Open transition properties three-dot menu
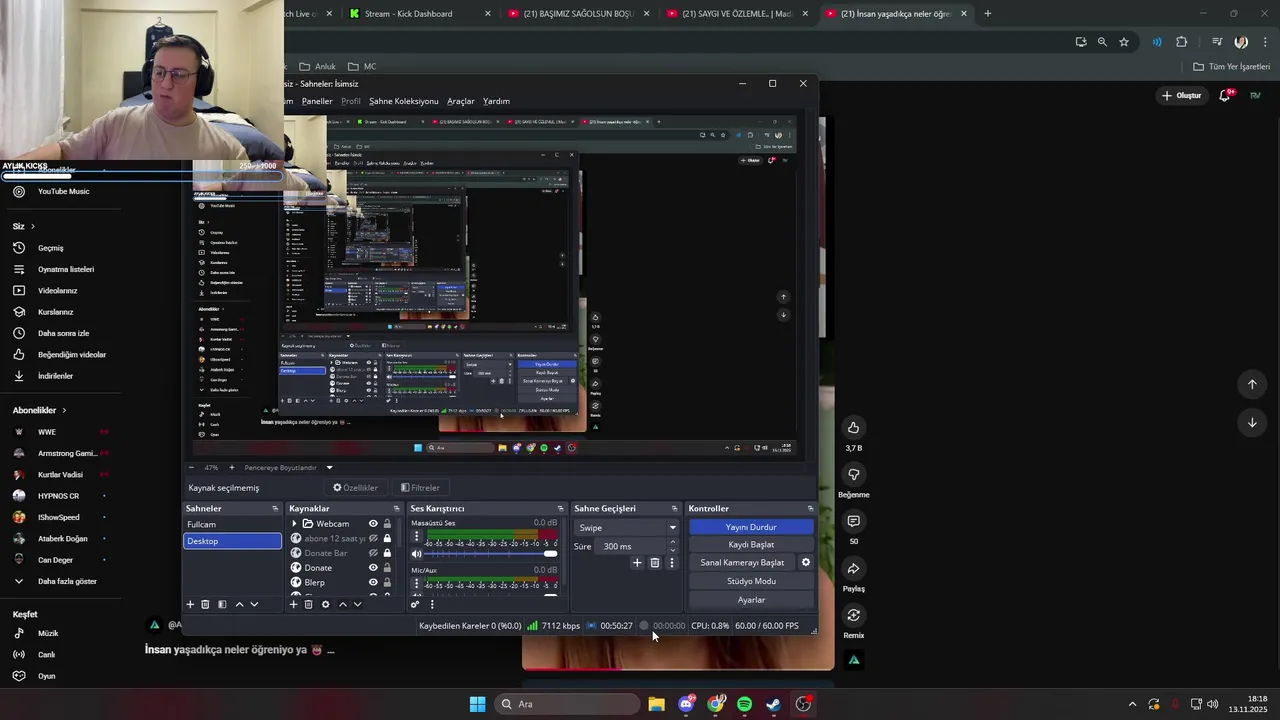 671,563
